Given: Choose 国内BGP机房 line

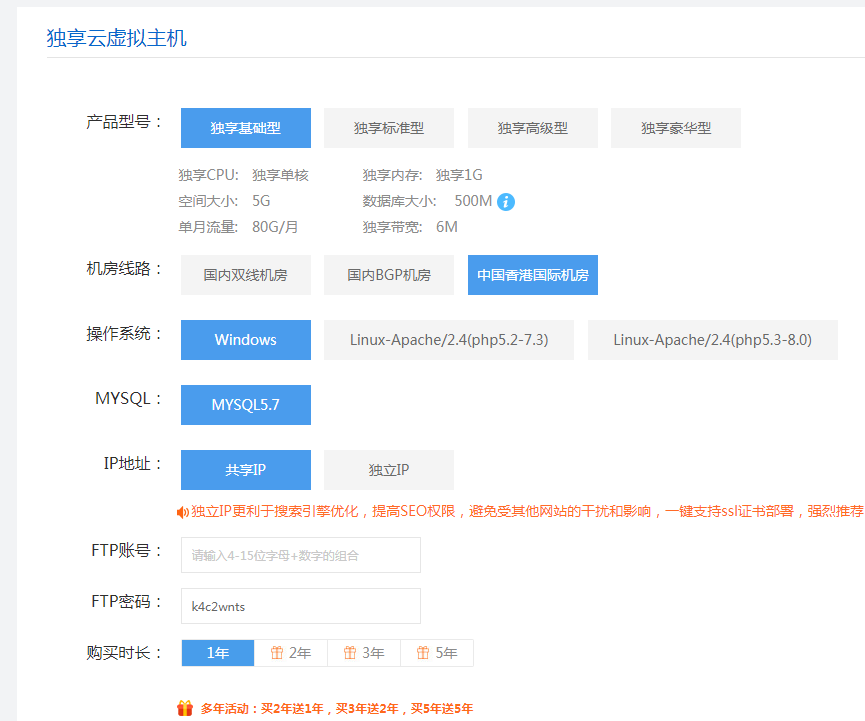Looking at the screenshot, I should 389,275.
